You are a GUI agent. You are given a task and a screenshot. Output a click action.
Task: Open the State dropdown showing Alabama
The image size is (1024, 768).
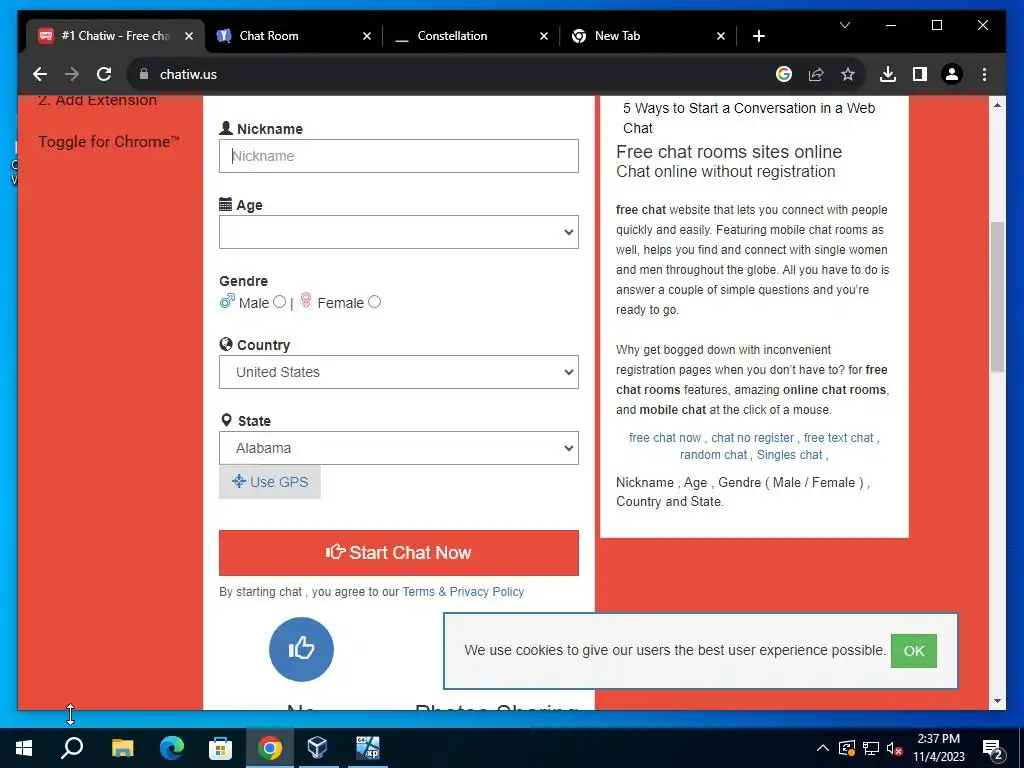(398, 448)
